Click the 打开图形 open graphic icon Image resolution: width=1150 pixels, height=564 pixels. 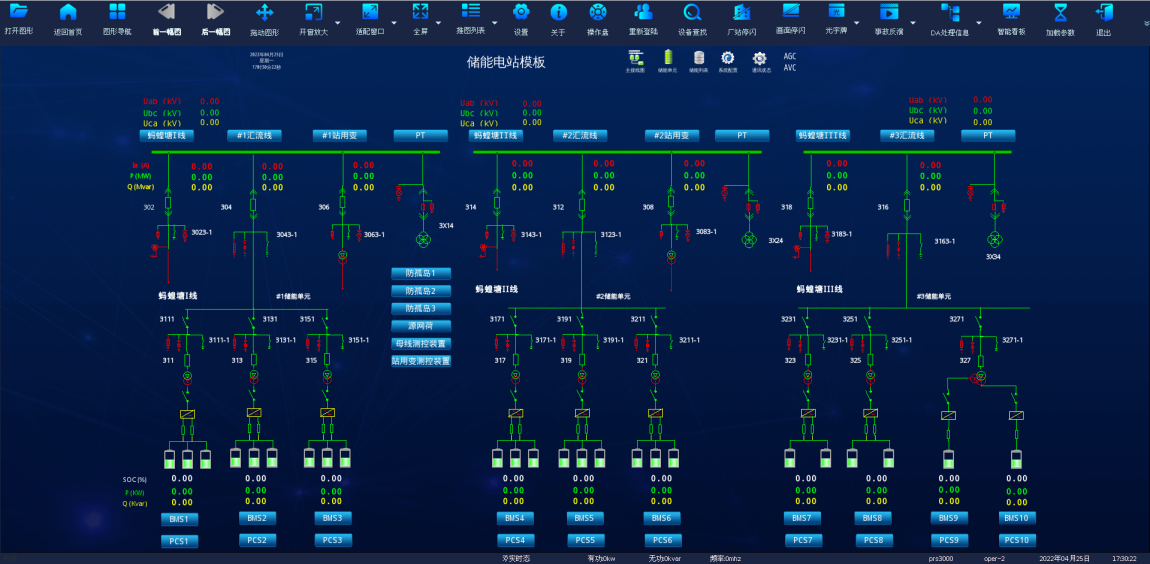tap(18, 13)
